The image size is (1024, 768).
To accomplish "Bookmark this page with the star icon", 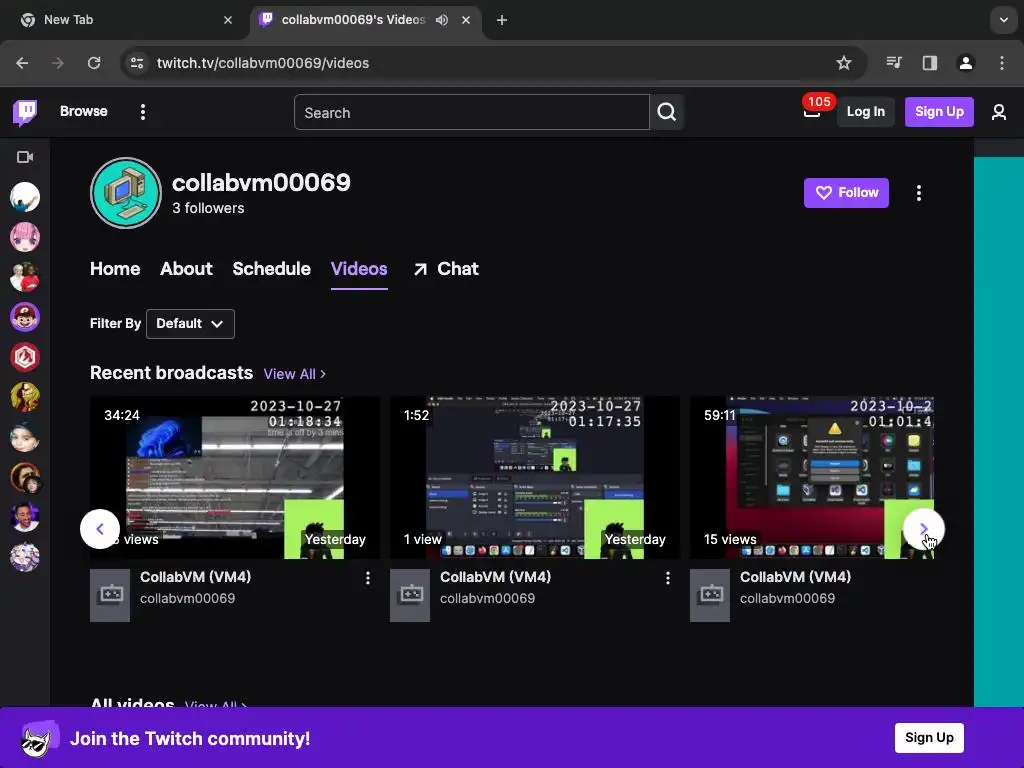I will coord(844,63).
